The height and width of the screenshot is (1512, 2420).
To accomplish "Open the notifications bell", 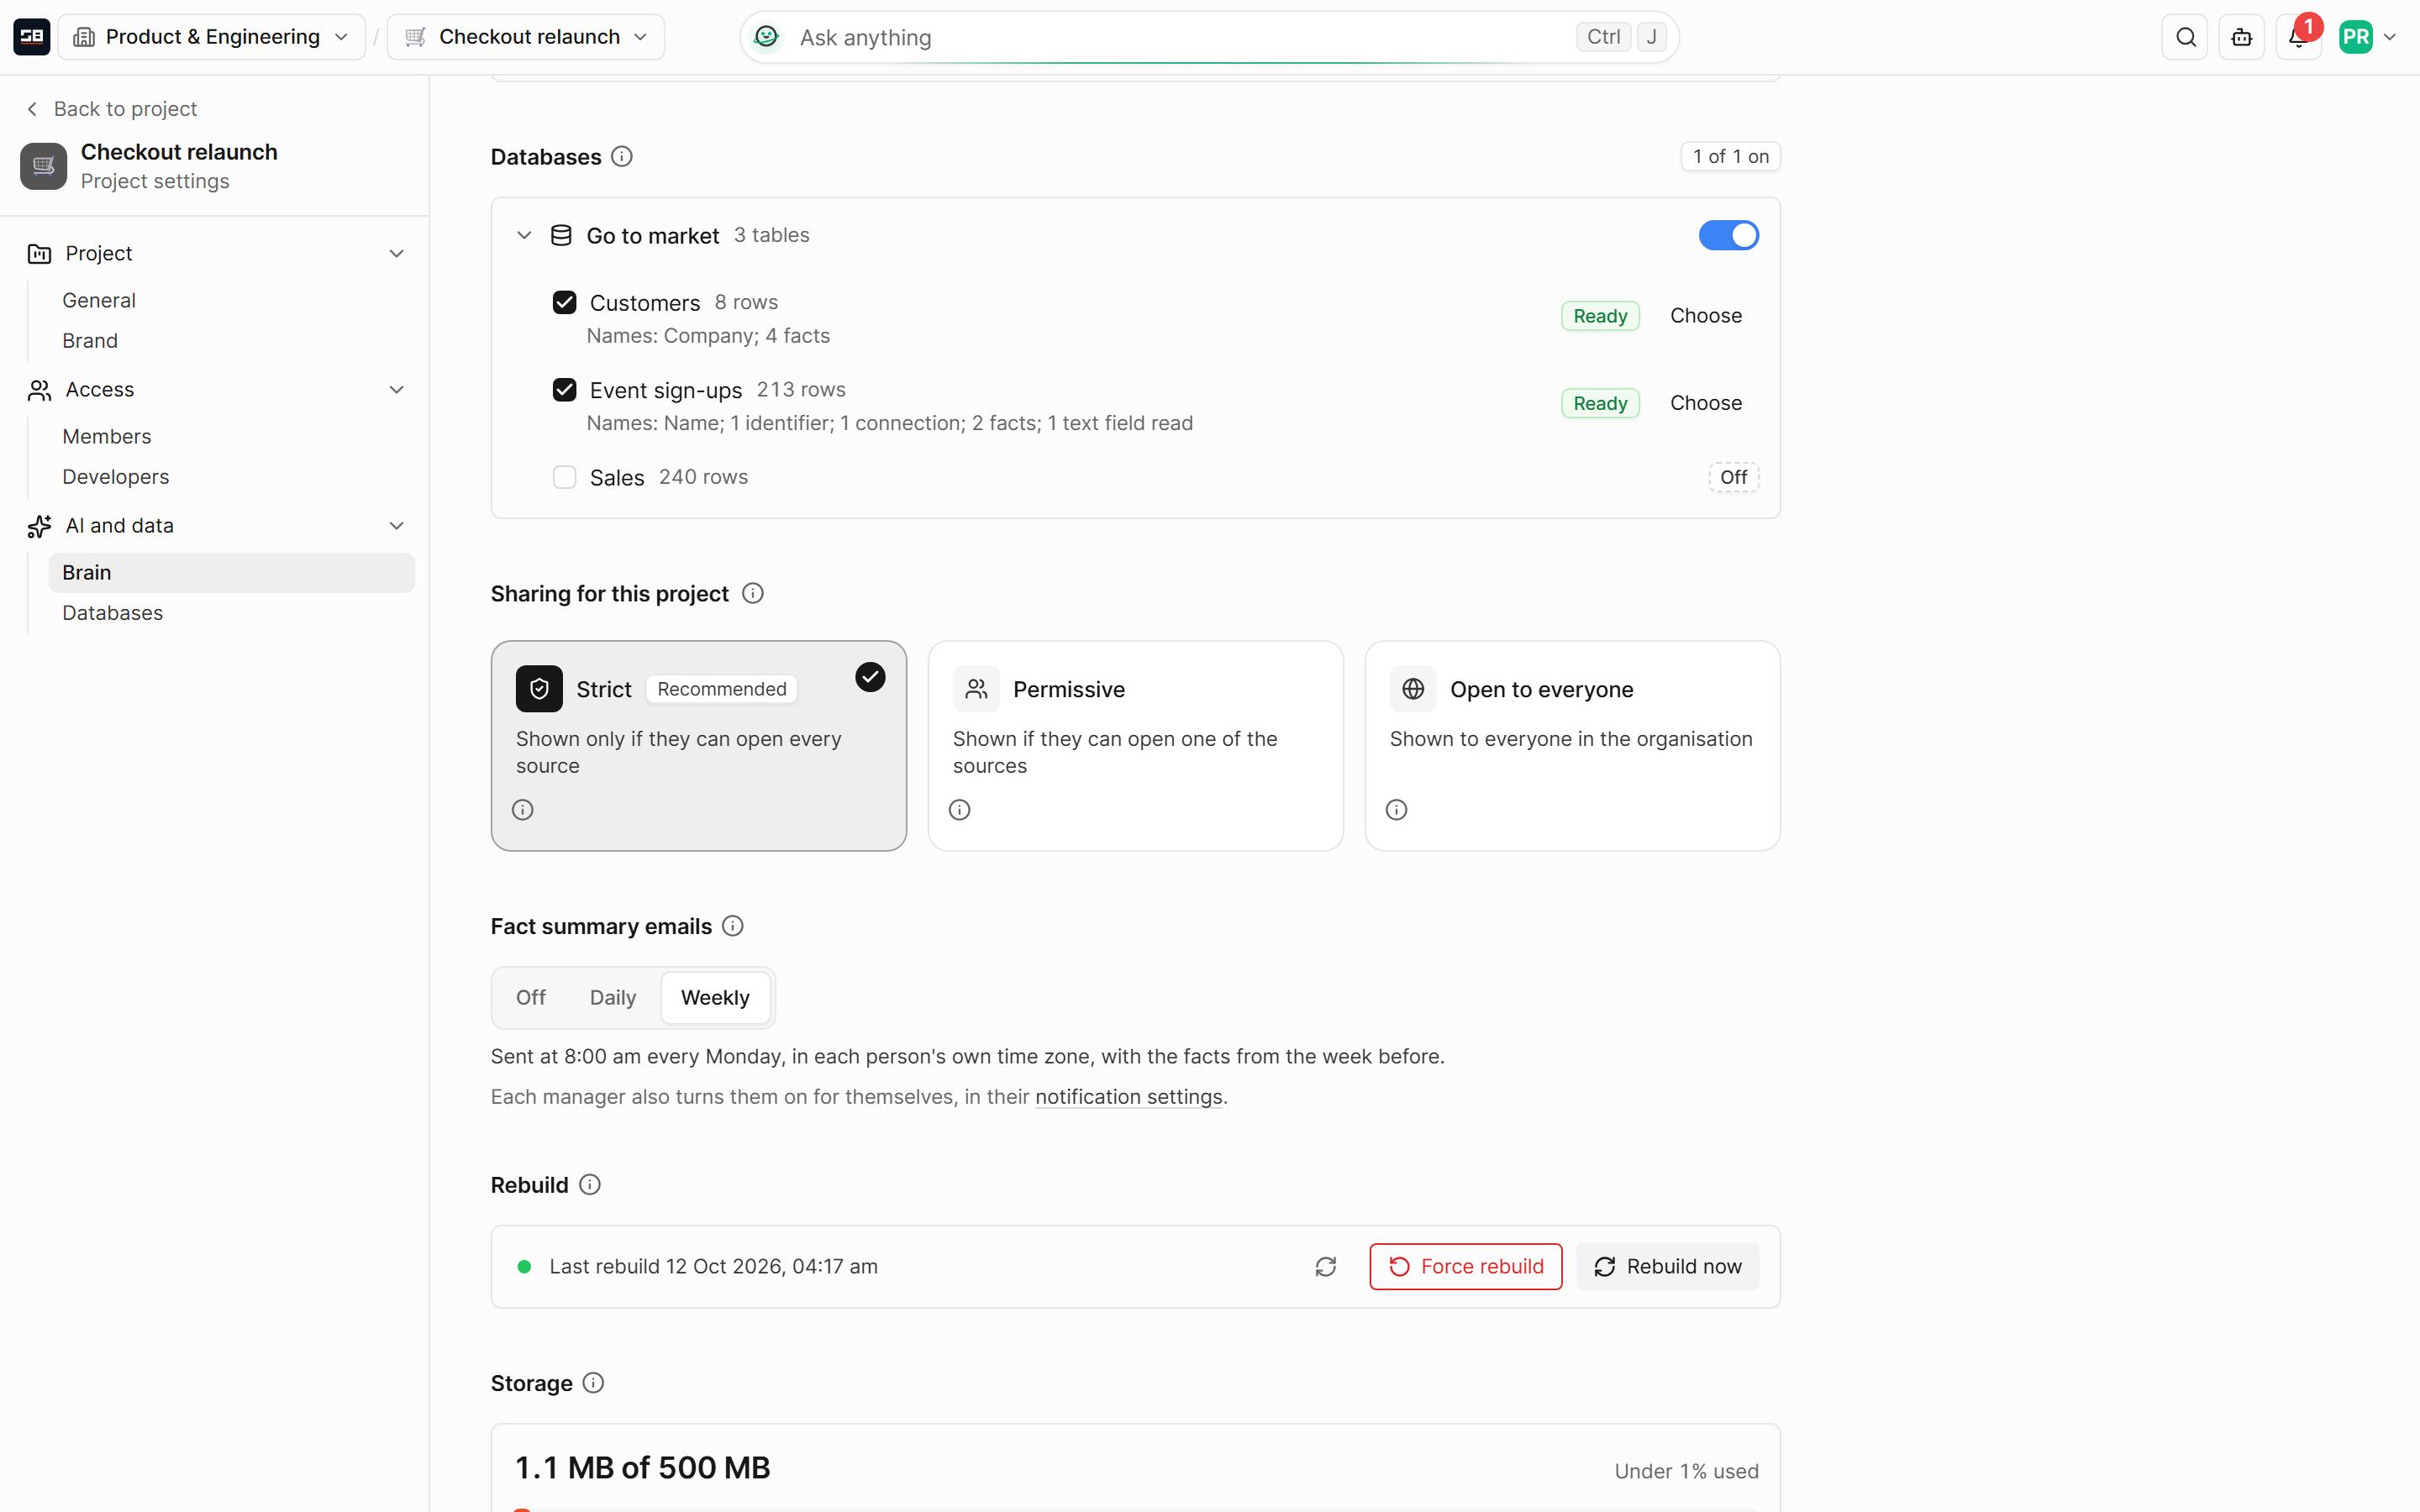I will [2298, 37].
